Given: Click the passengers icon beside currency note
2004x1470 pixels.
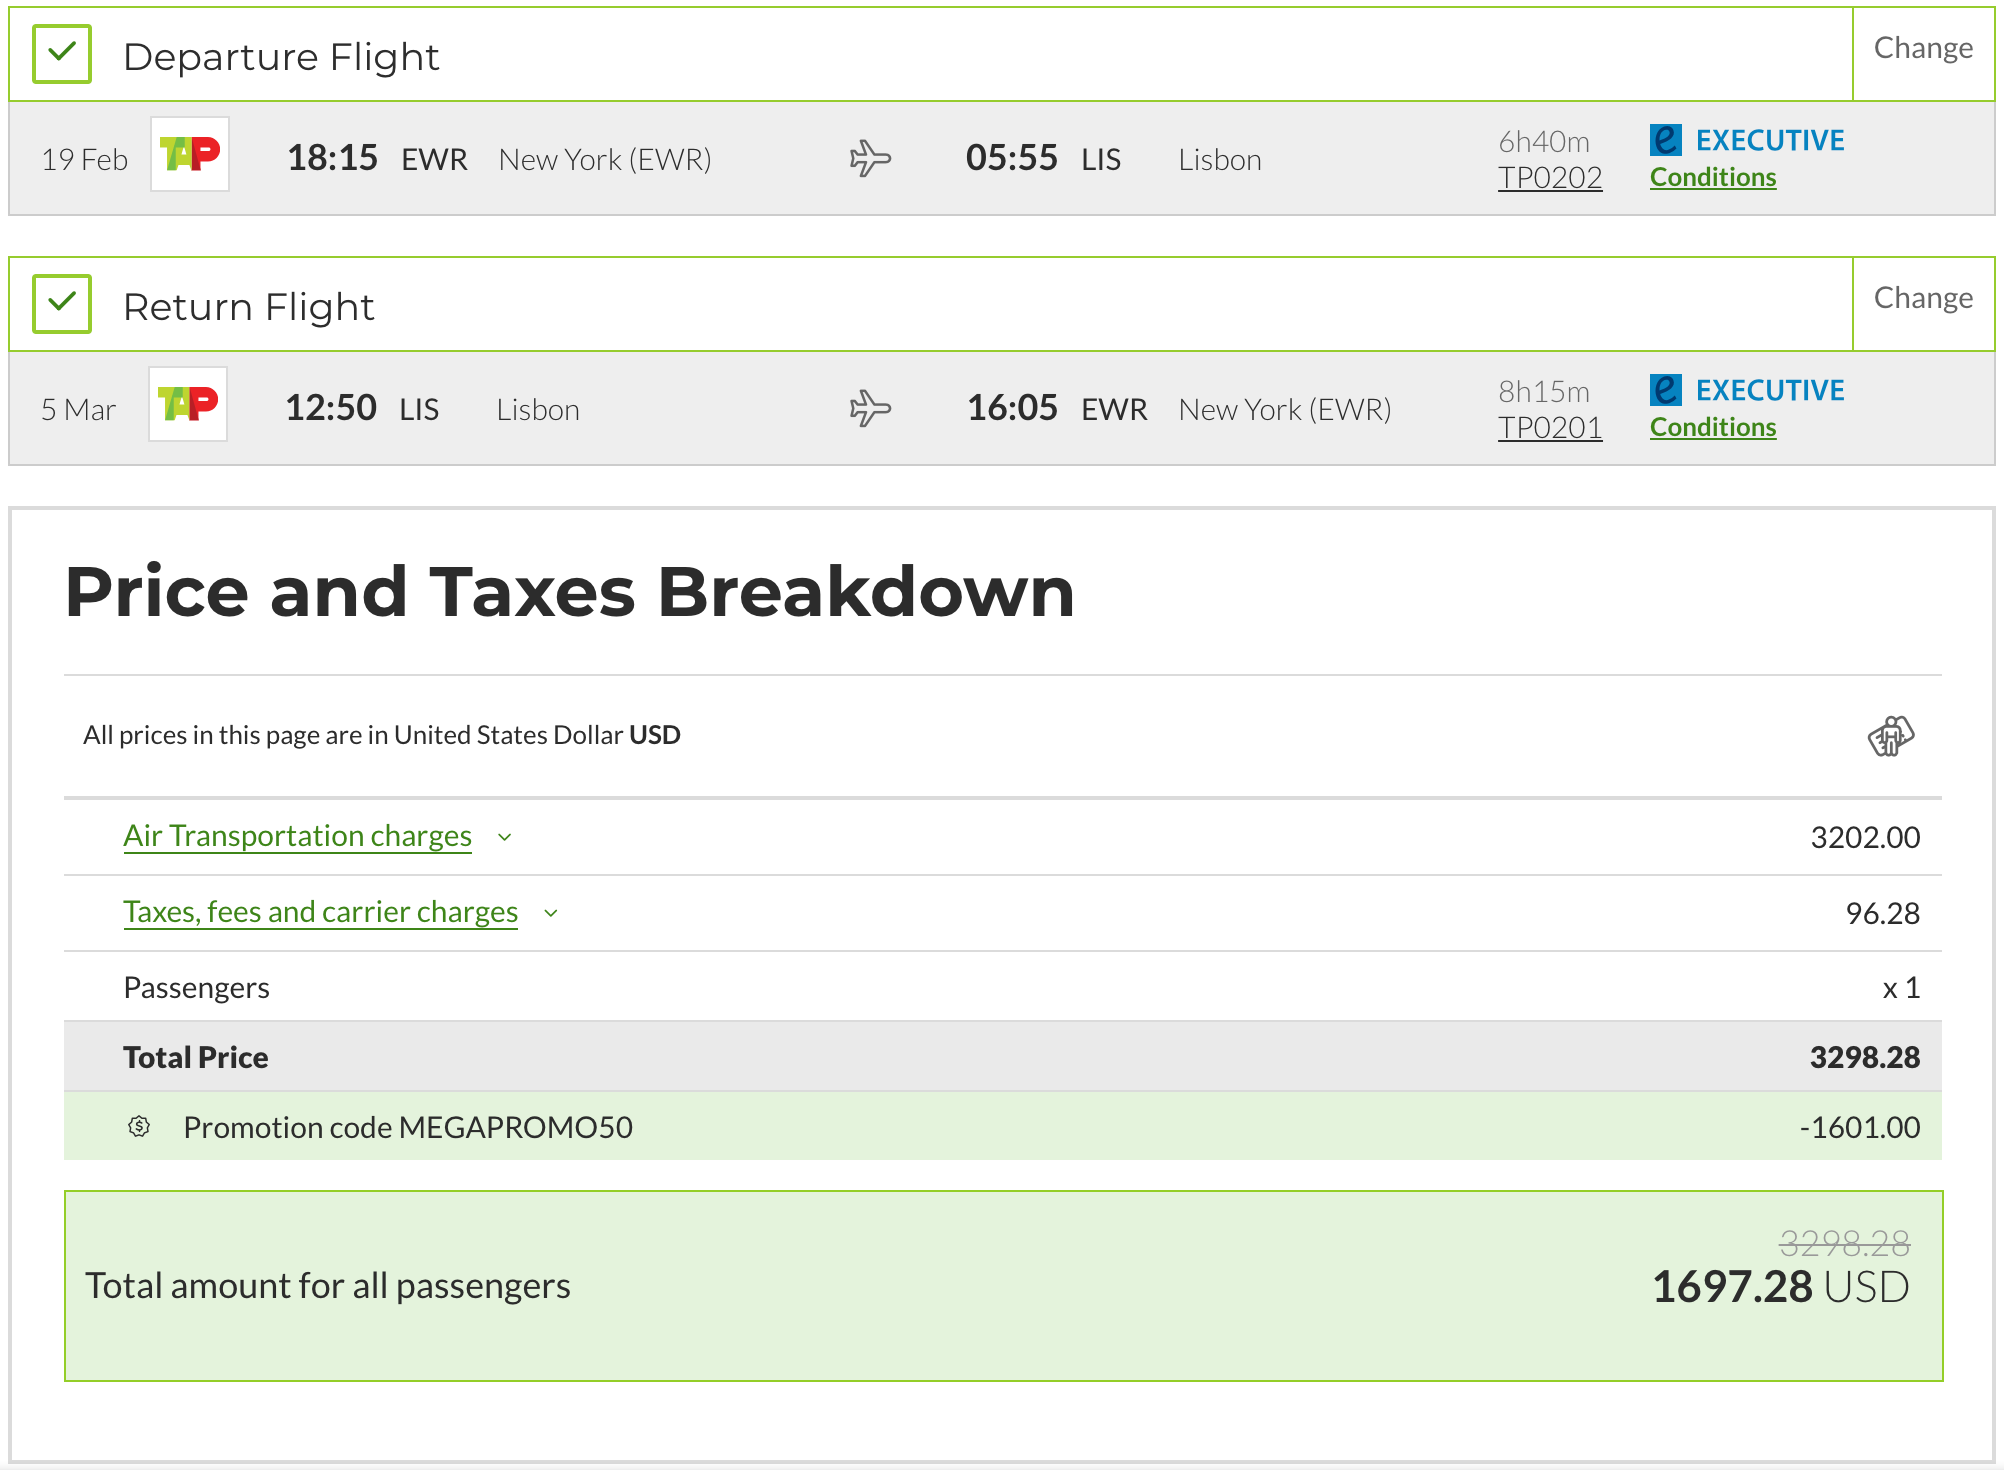Looking at the screenshot, I should click(1890, 736).
